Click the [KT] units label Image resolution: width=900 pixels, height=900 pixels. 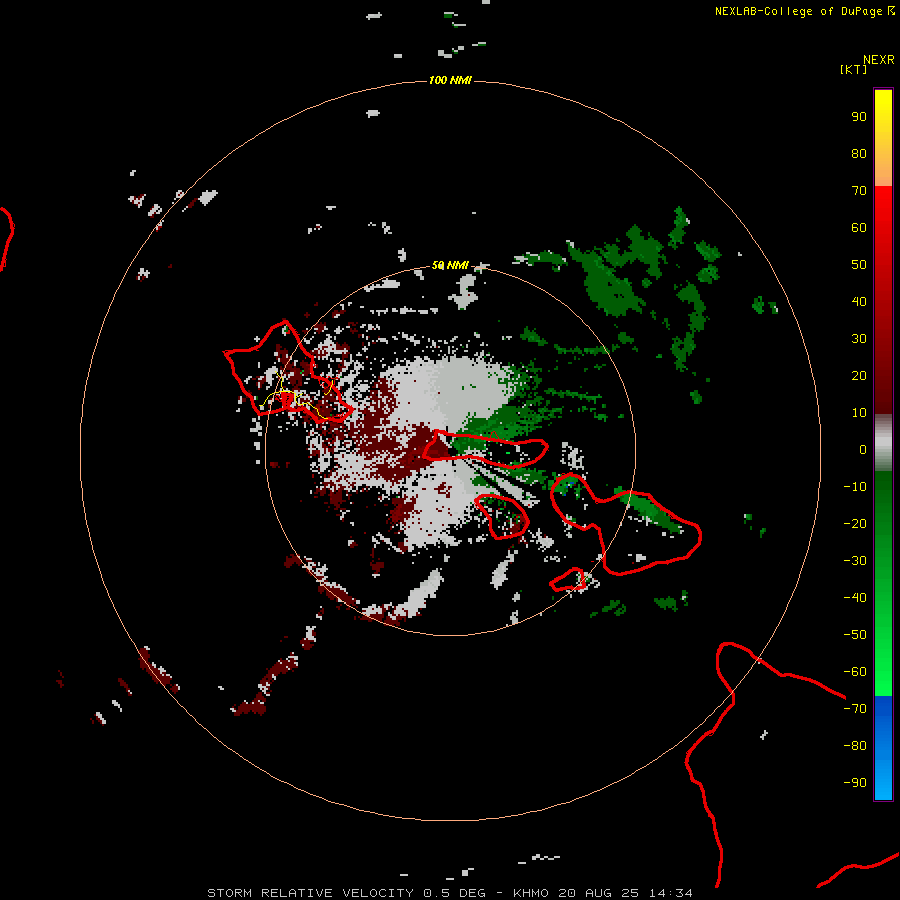[x=854, y=69]
